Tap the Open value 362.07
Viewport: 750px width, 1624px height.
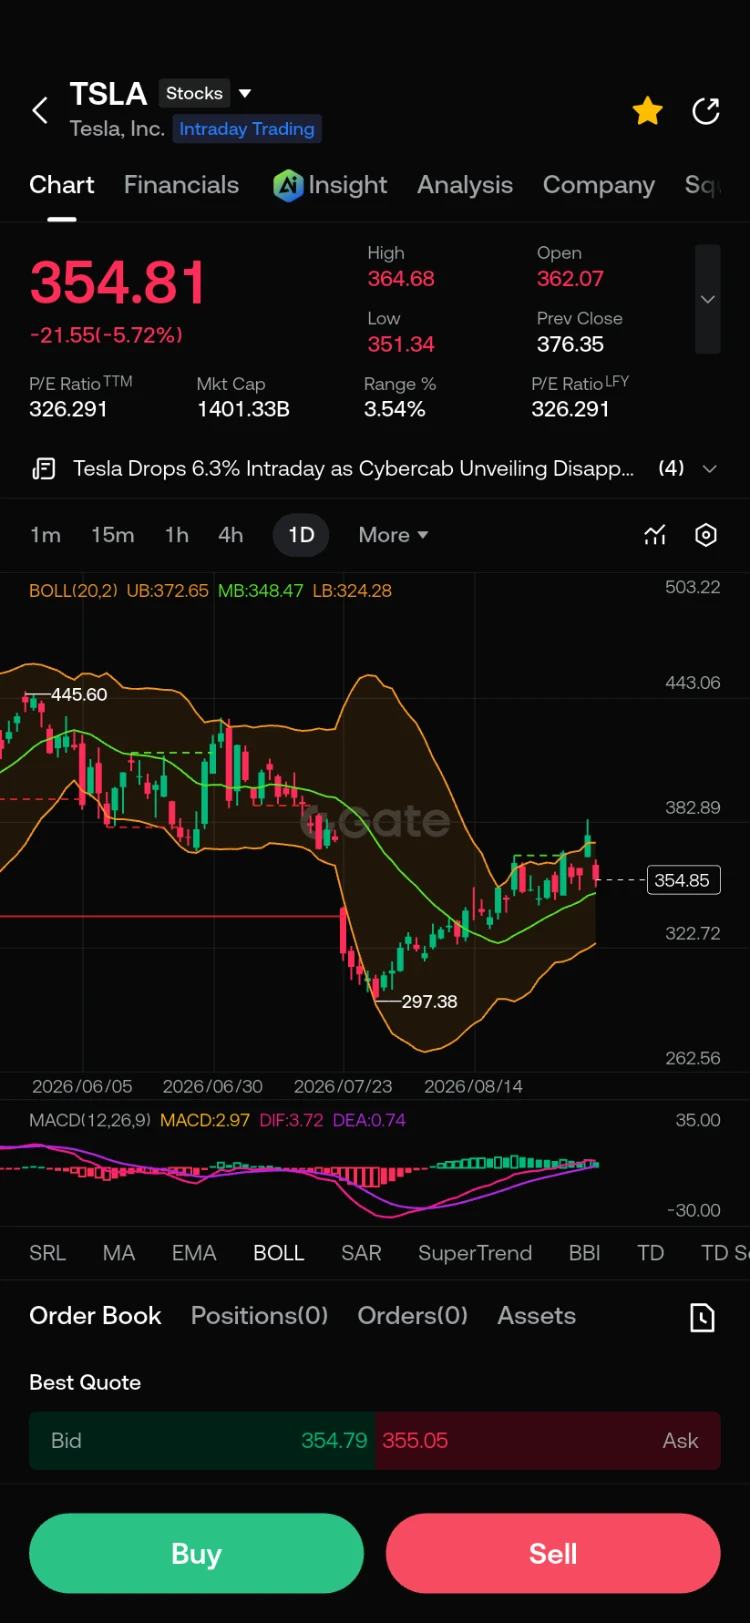(570, 279)
